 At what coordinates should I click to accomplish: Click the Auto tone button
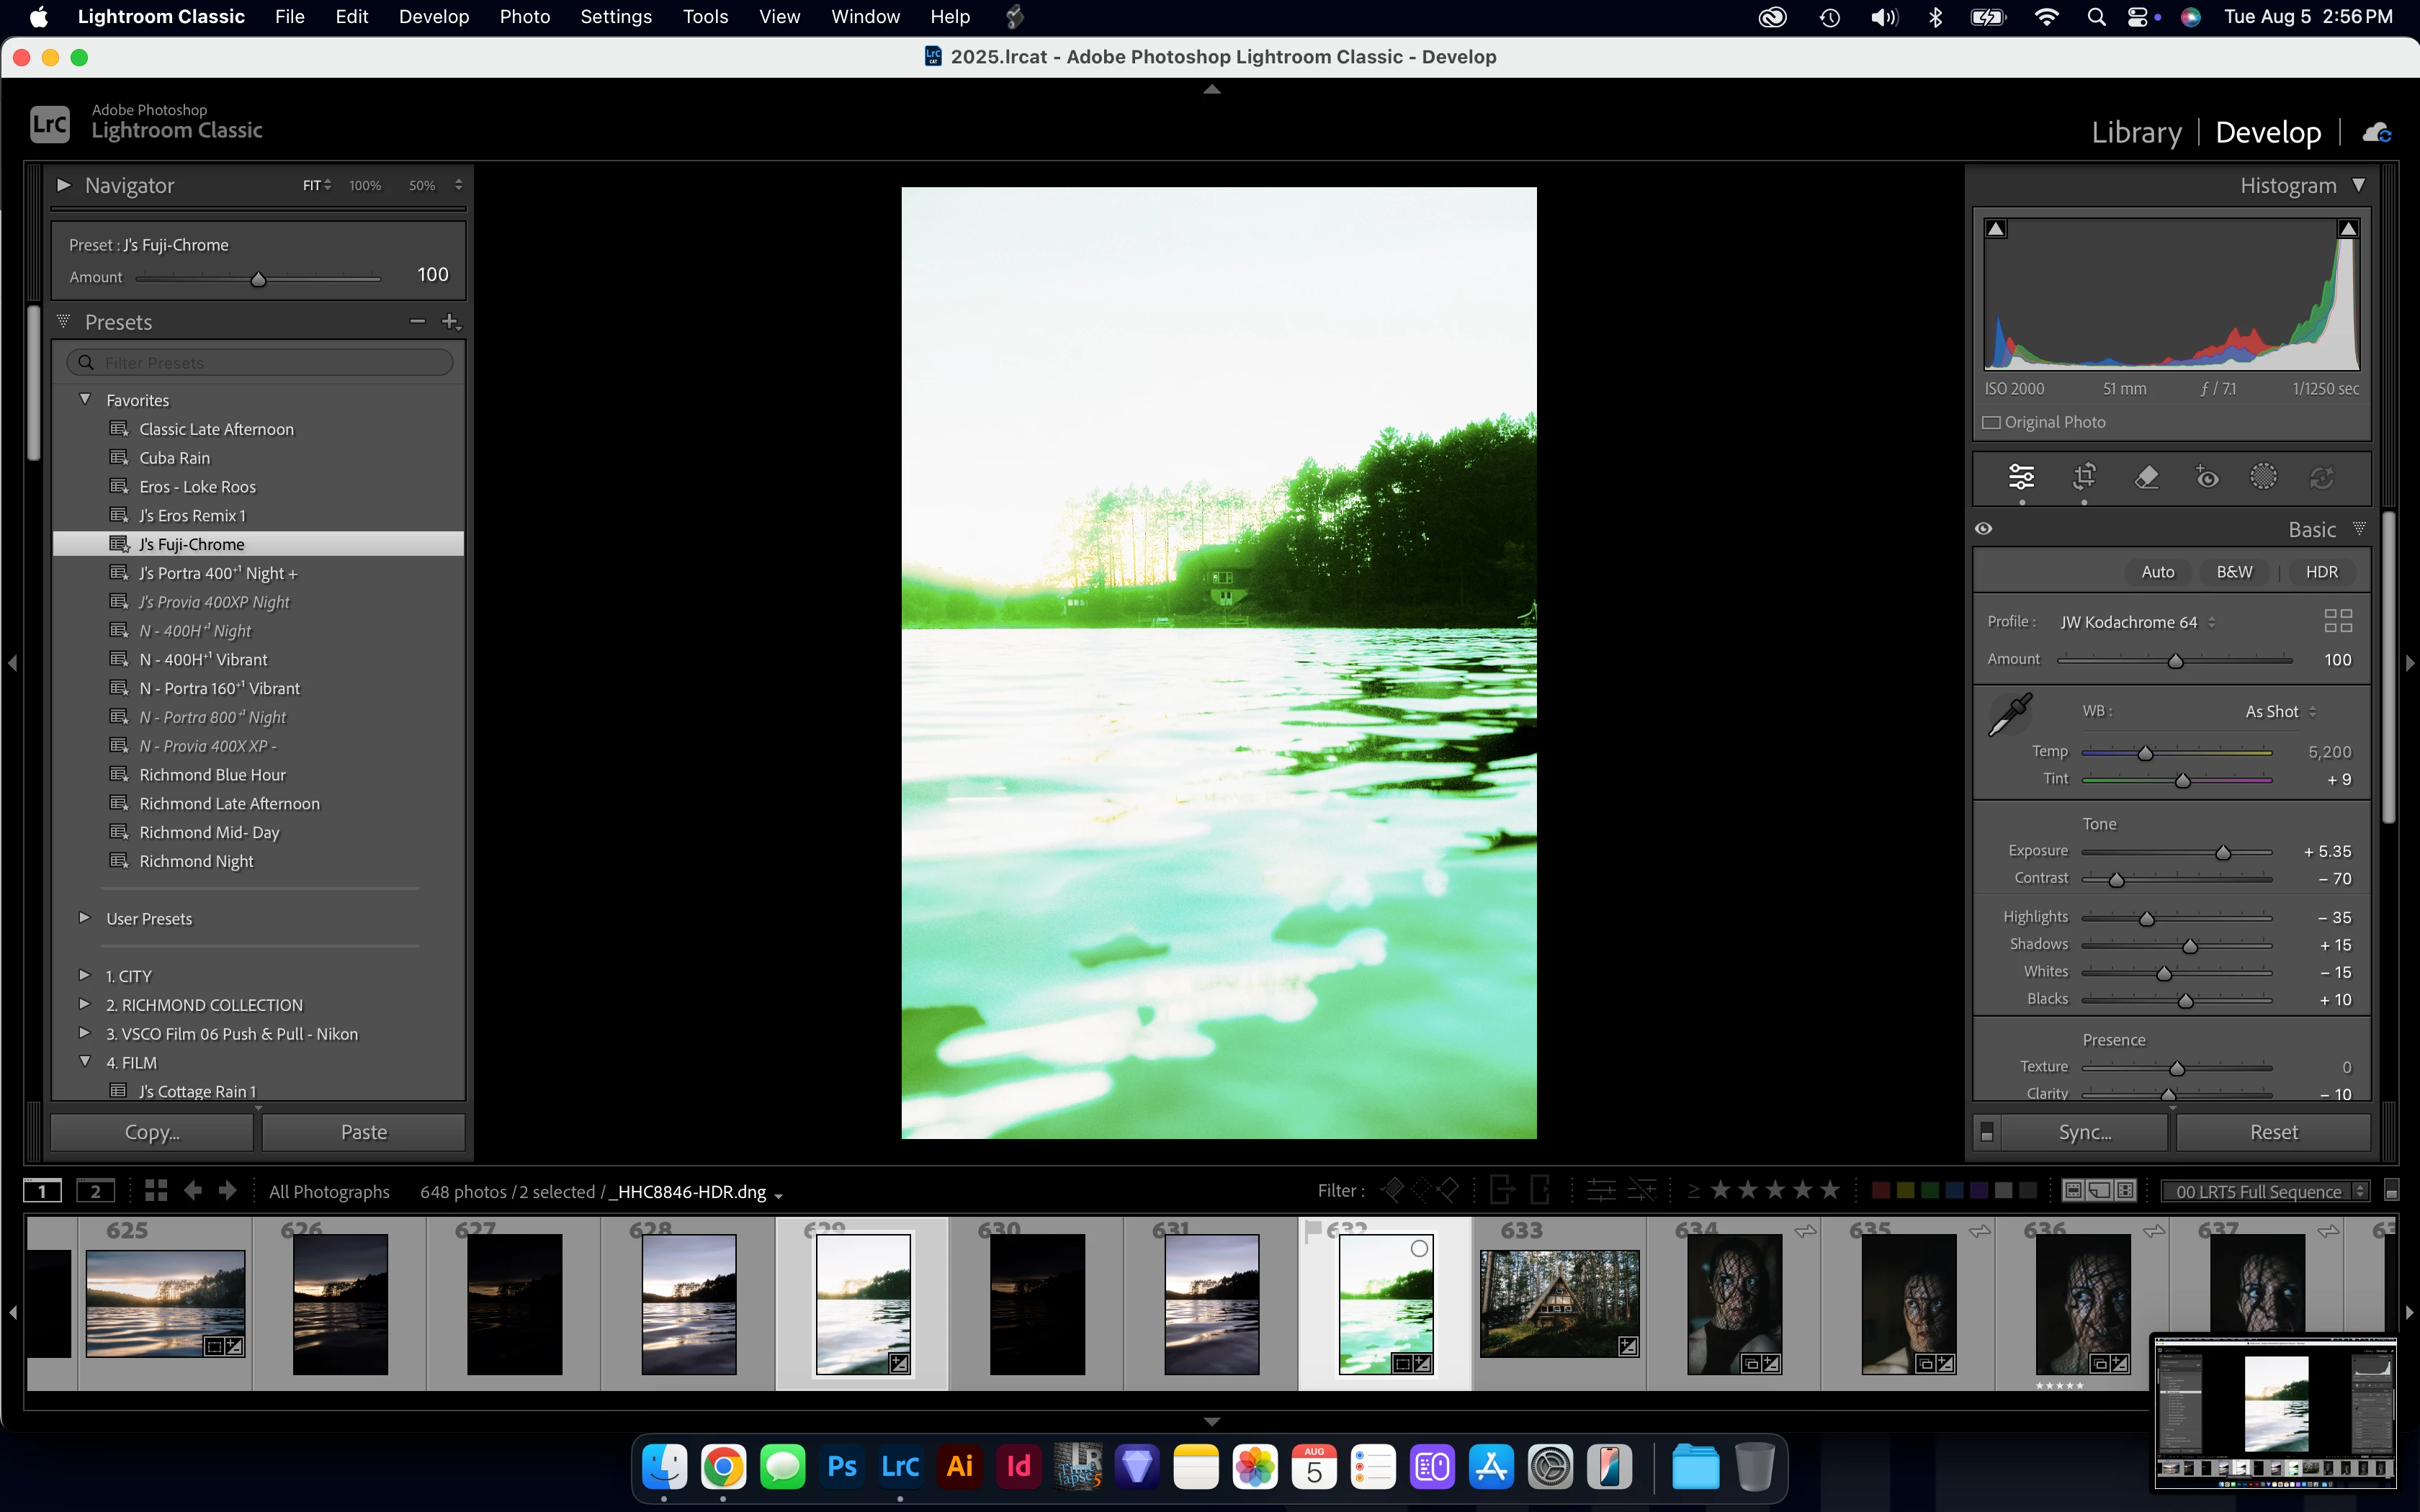(x=2157, y=572)
